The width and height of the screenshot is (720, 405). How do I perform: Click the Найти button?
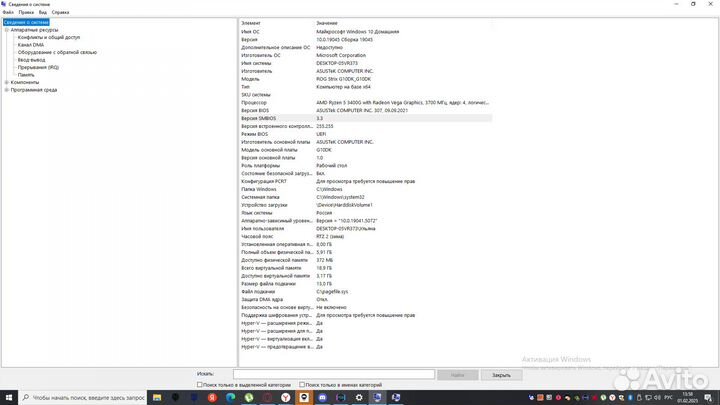click(x=457, y=375)
